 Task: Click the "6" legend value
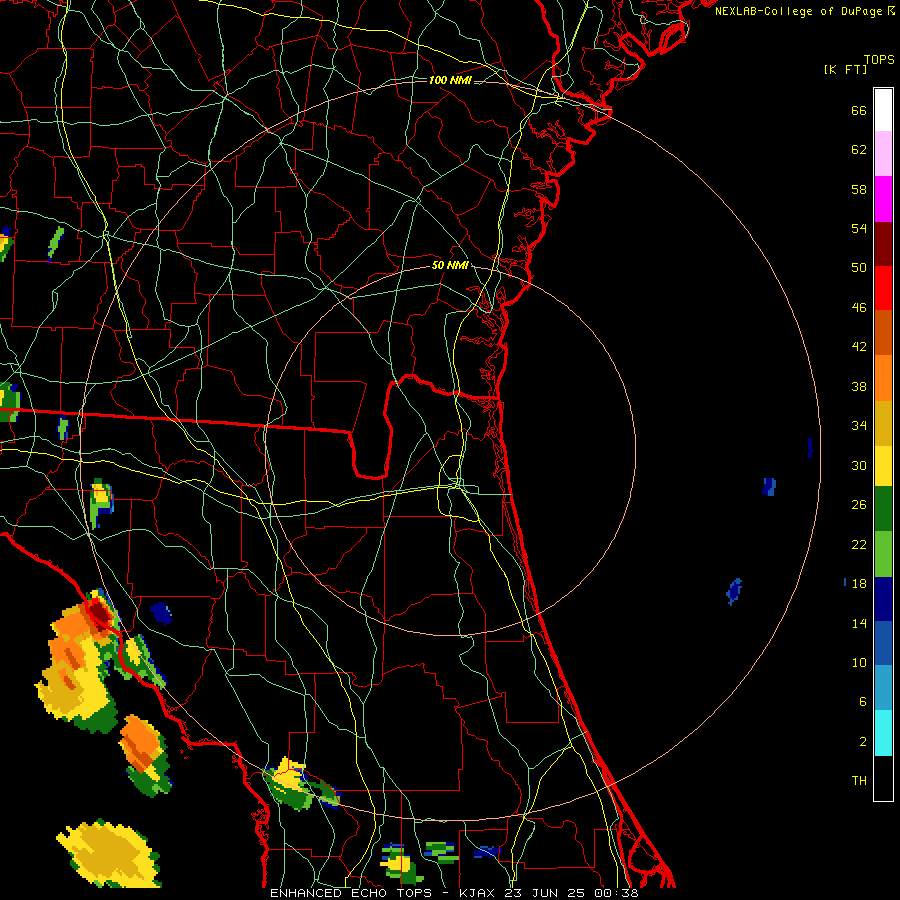tap(863, 702)
